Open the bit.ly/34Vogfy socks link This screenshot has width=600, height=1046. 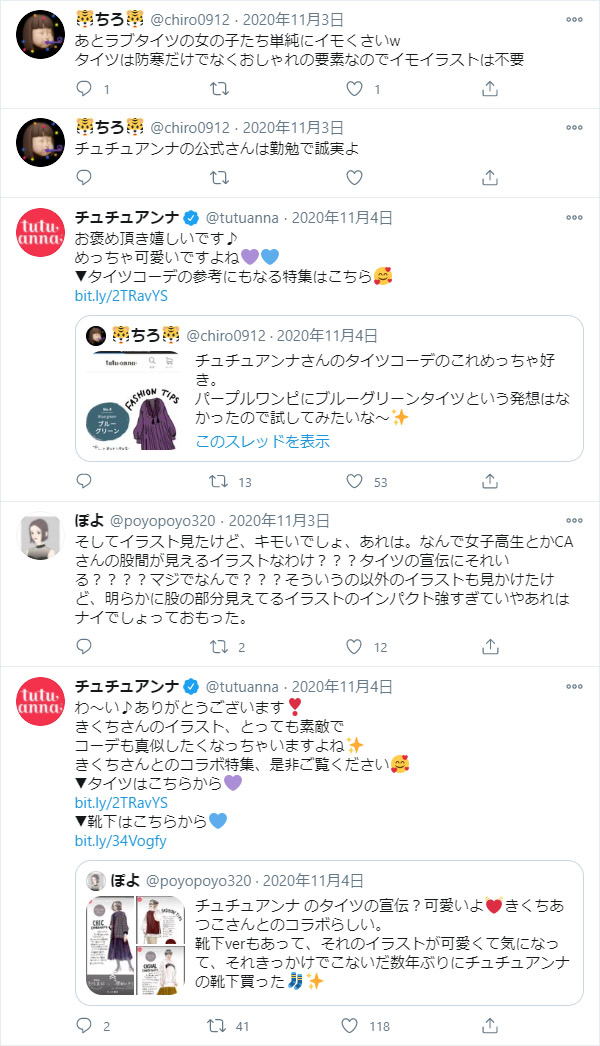[x=121, y=841]
